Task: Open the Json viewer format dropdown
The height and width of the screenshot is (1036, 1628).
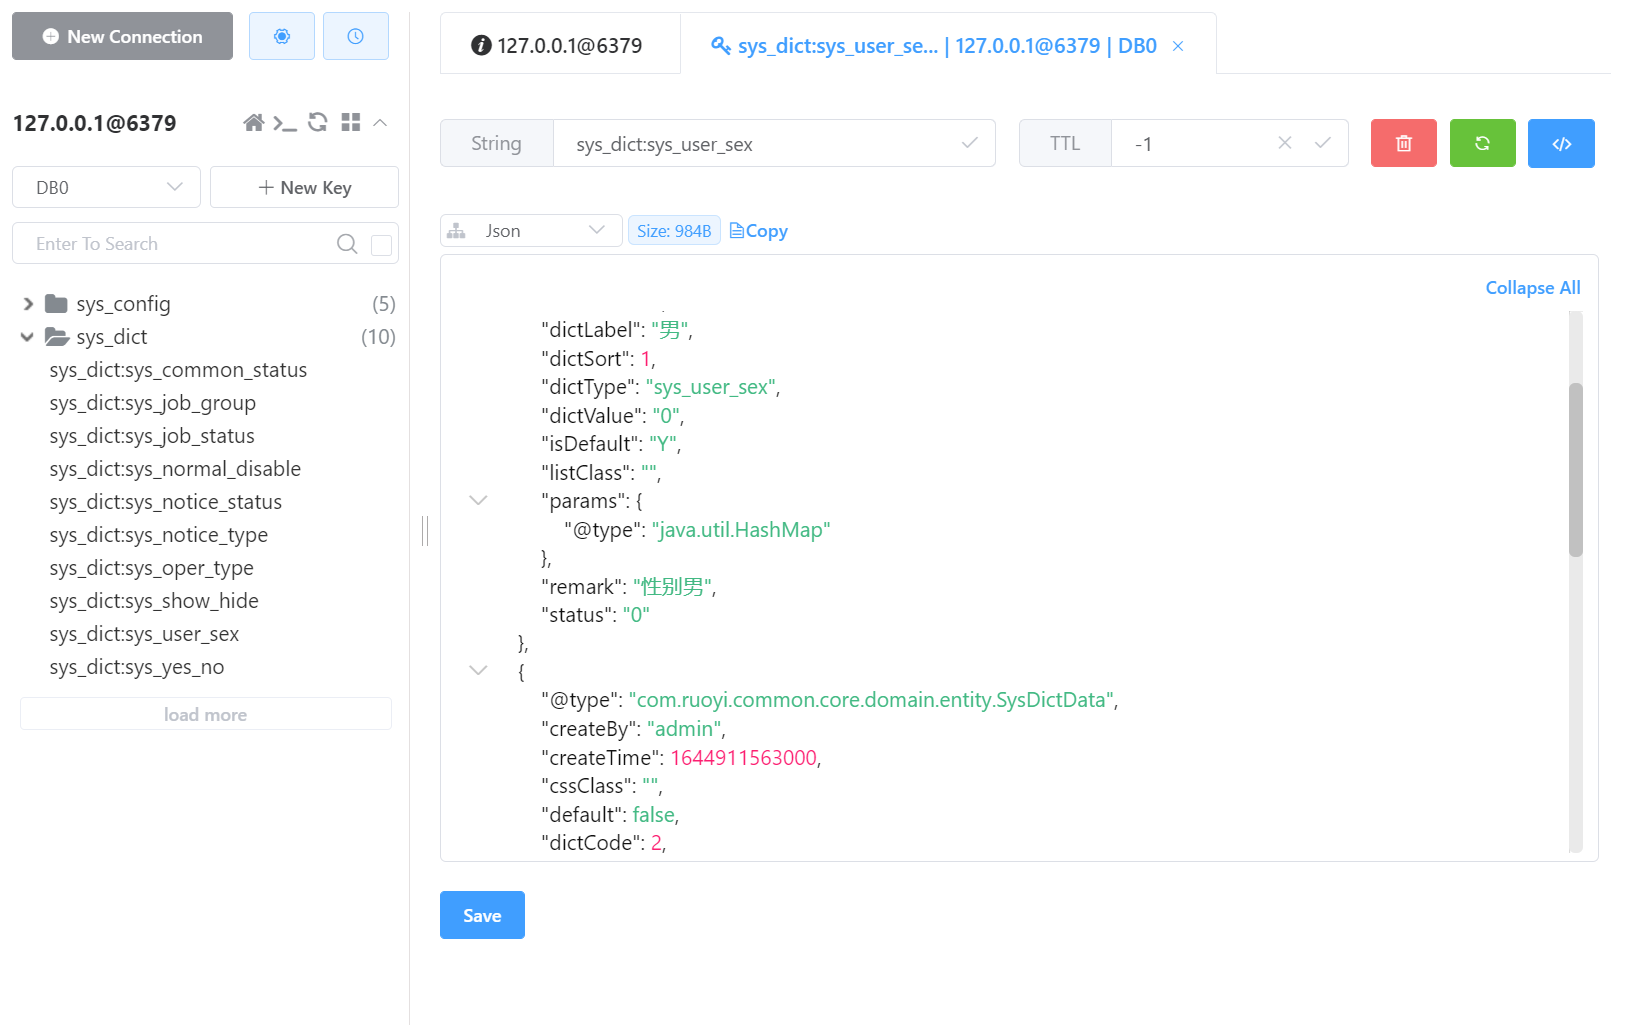Action: tap(531, 231)
